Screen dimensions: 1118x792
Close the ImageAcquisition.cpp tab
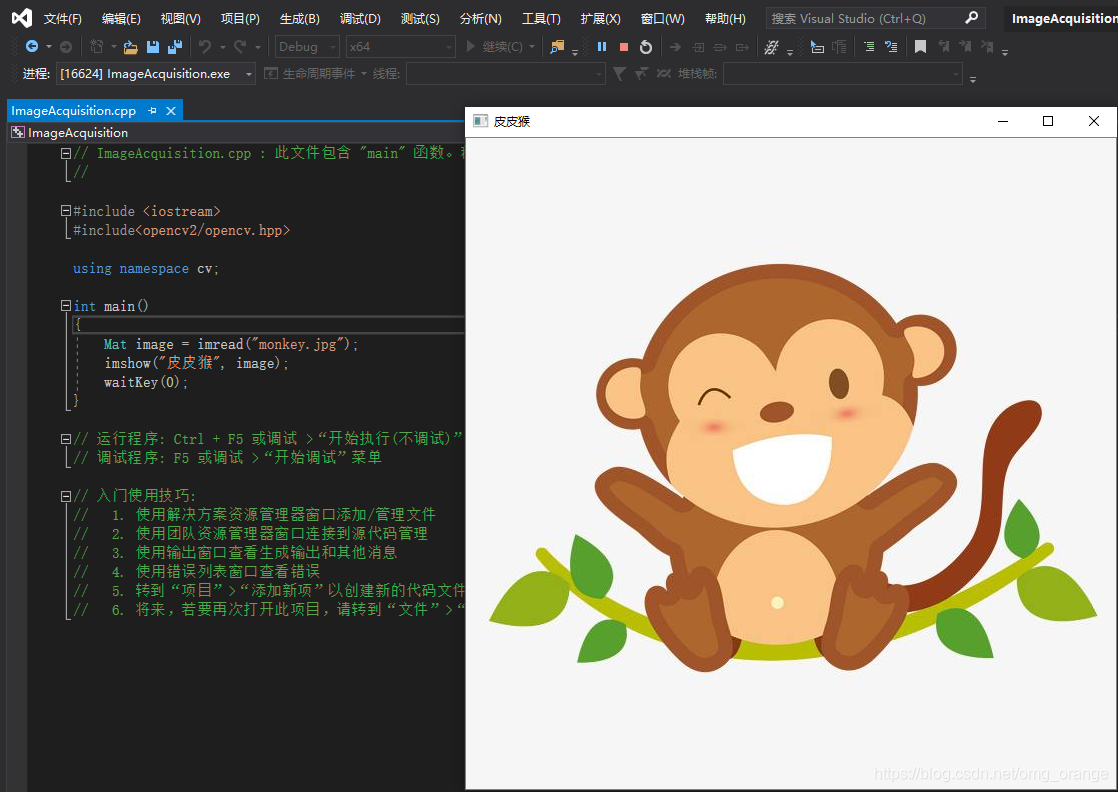tap(171, 110)
